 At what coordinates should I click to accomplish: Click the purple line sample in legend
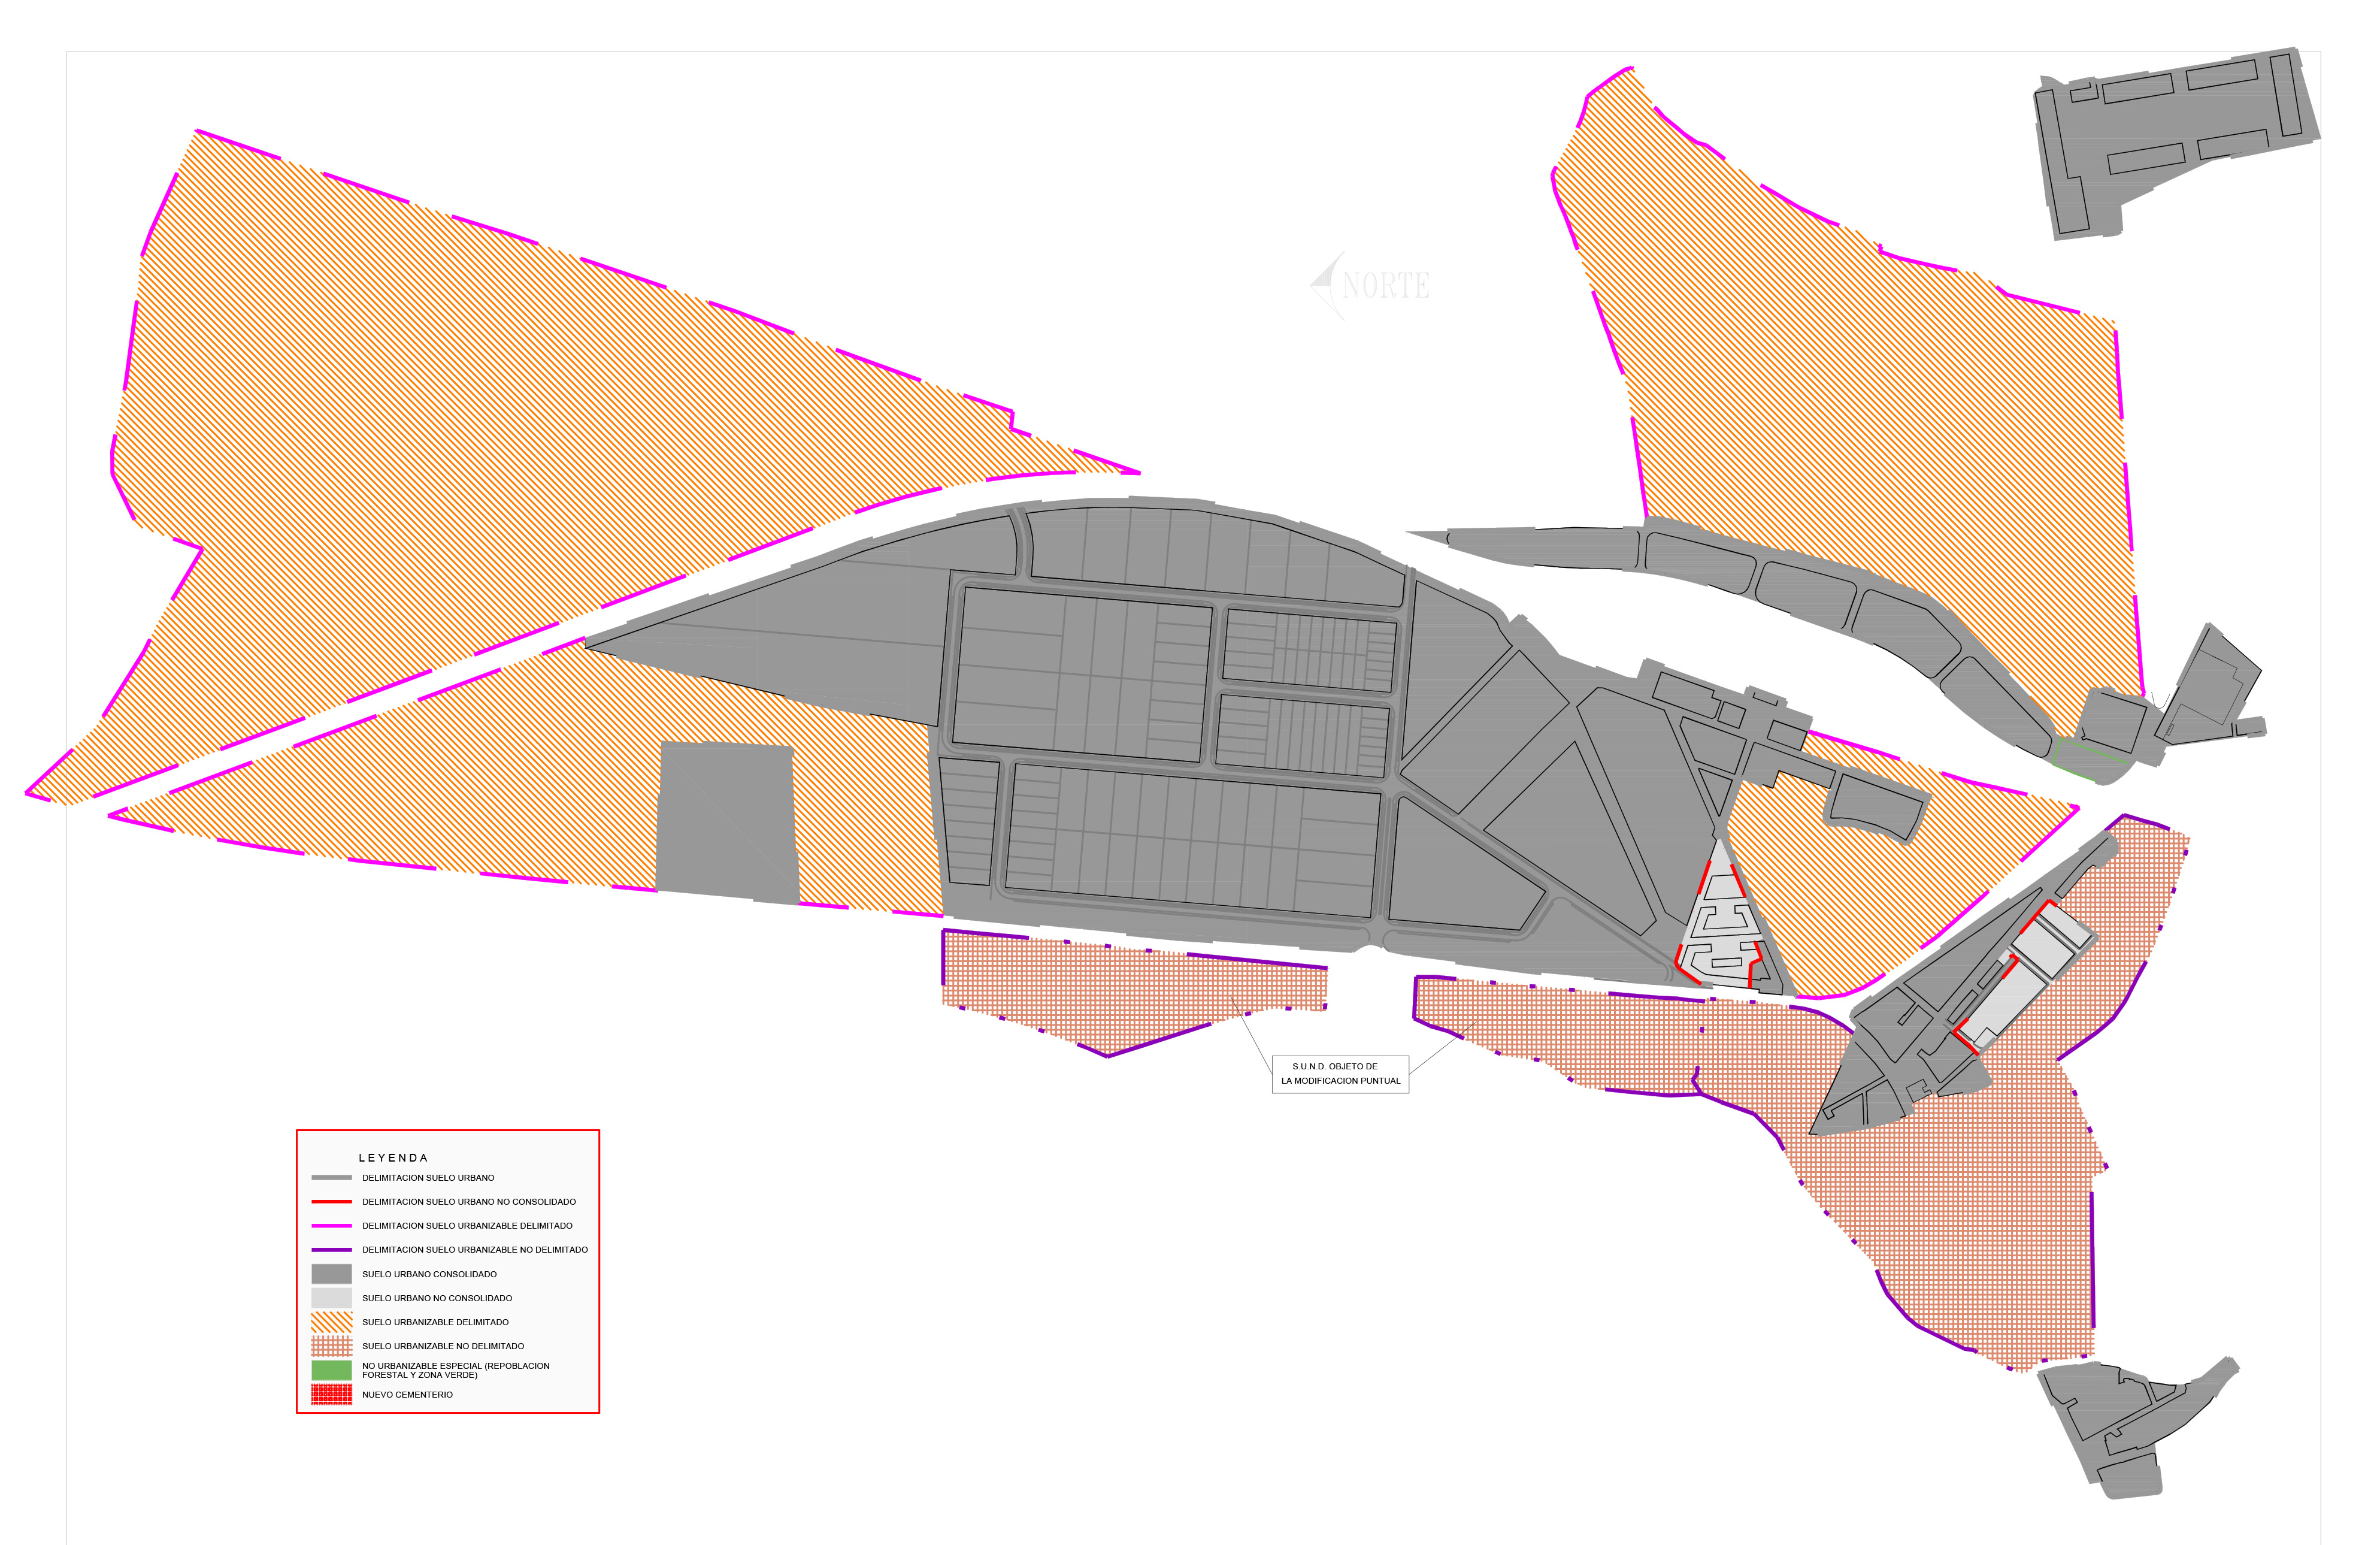click(x=331, y=1250)
